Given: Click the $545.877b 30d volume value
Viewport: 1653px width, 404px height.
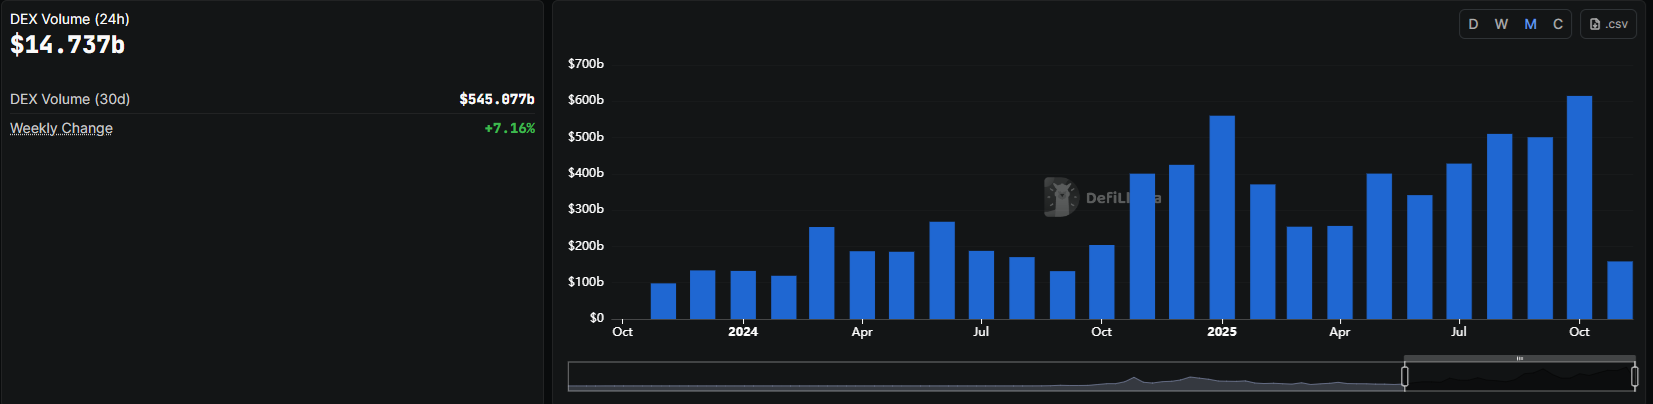Looking at the screenshot, I should click(x=496, y=99).
